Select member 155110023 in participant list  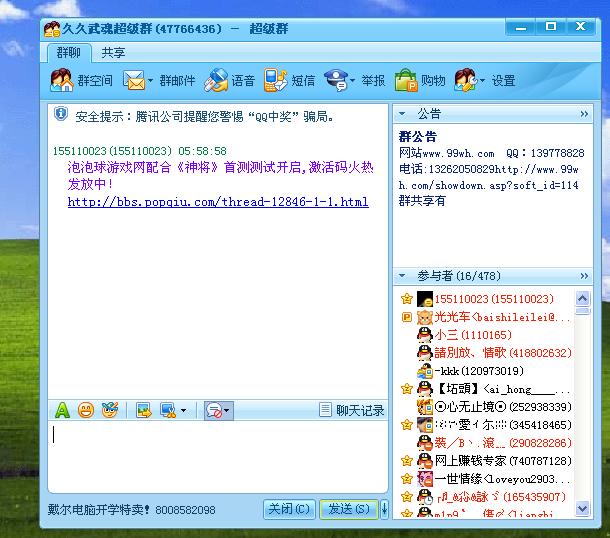tap(484, 299)
